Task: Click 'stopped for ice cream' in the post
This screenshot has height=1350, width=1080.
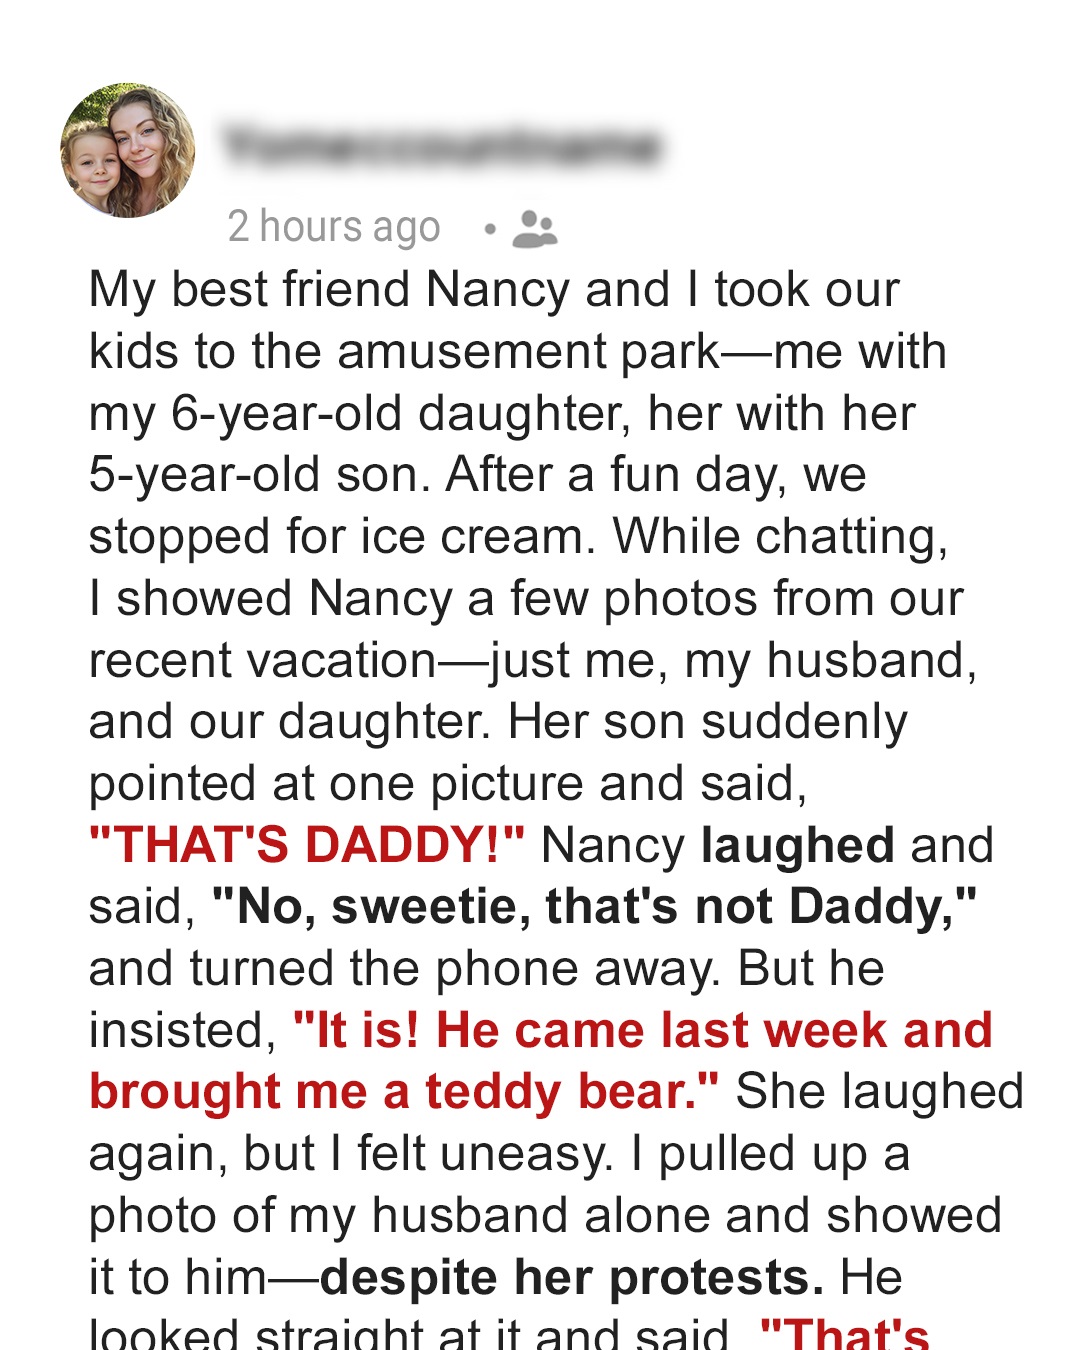Action: (x=336, y=537)
